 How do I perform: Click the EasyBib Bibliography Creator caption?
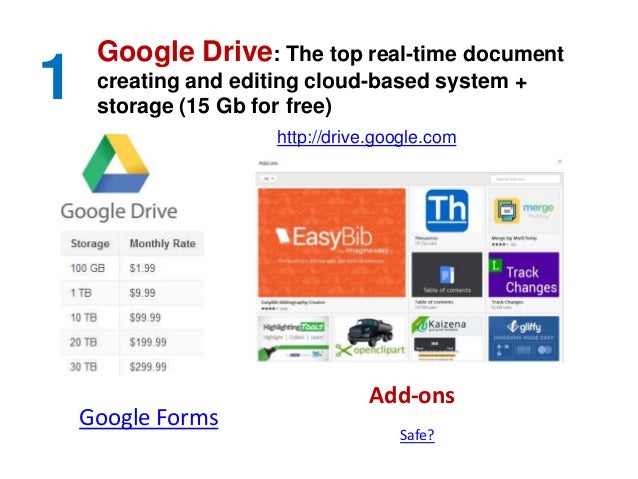coord(293,302)
